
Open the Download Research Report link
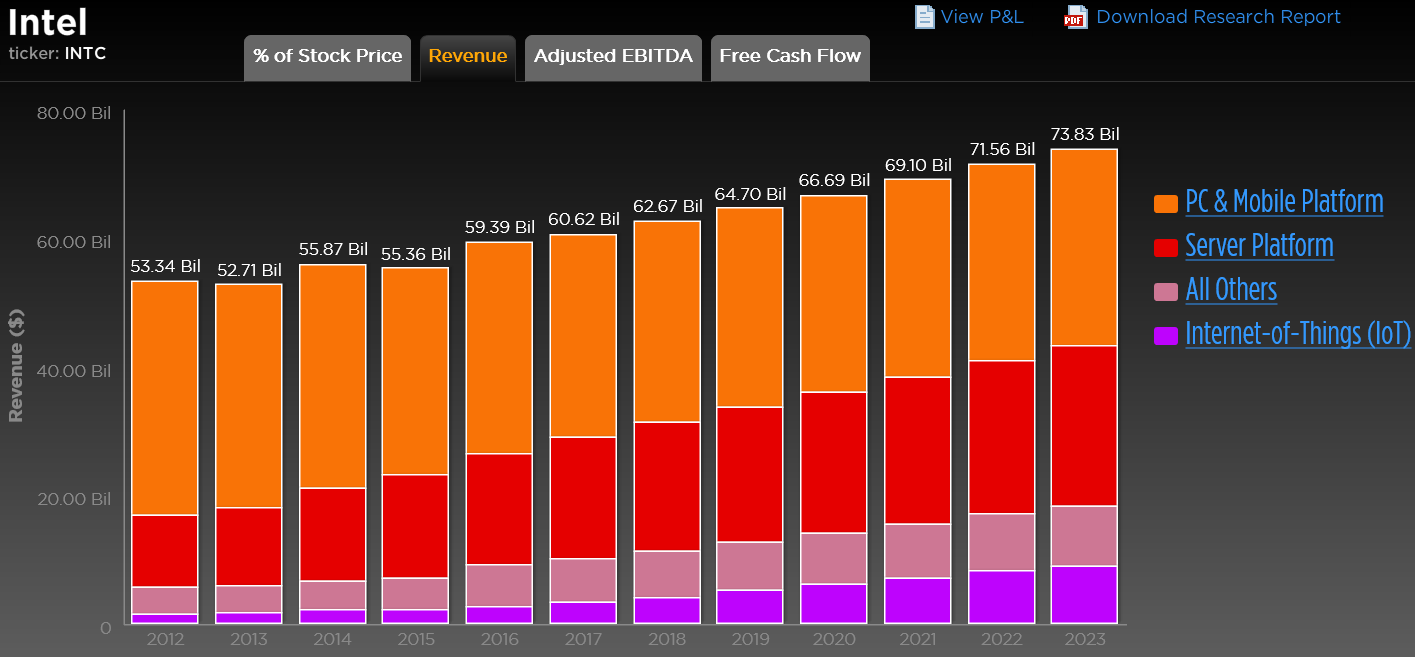pyautogui.click(x=1218, y=17)
